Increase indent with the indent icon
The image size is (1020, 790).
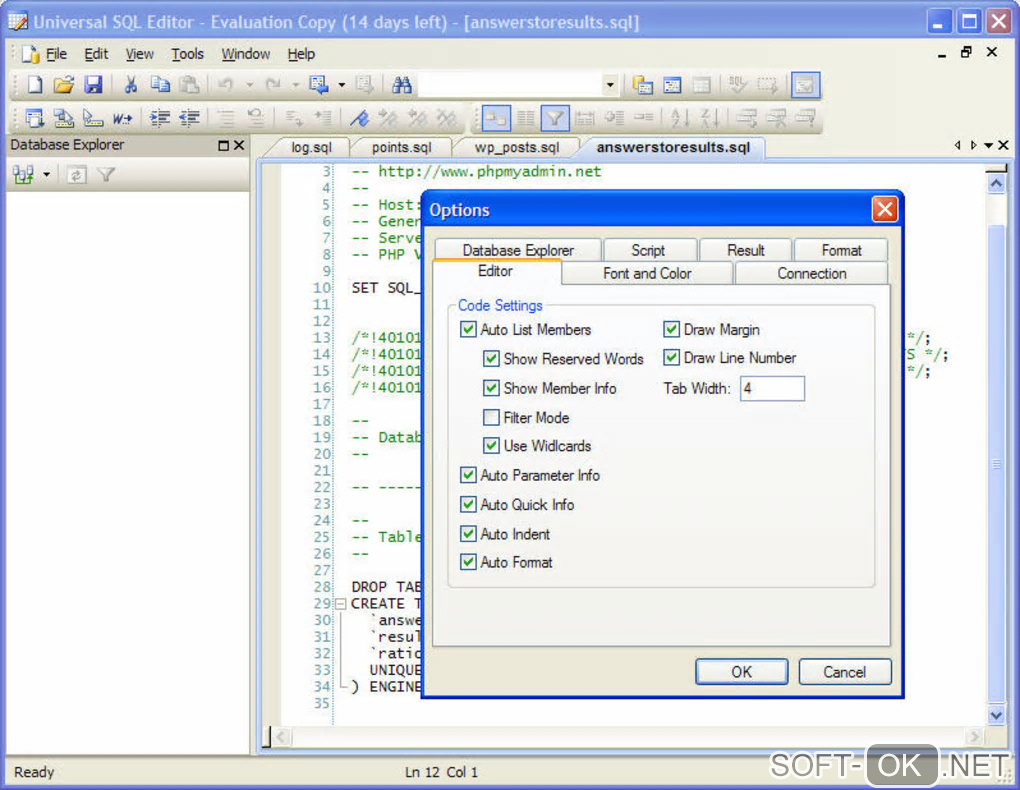[x=159, y=118]
